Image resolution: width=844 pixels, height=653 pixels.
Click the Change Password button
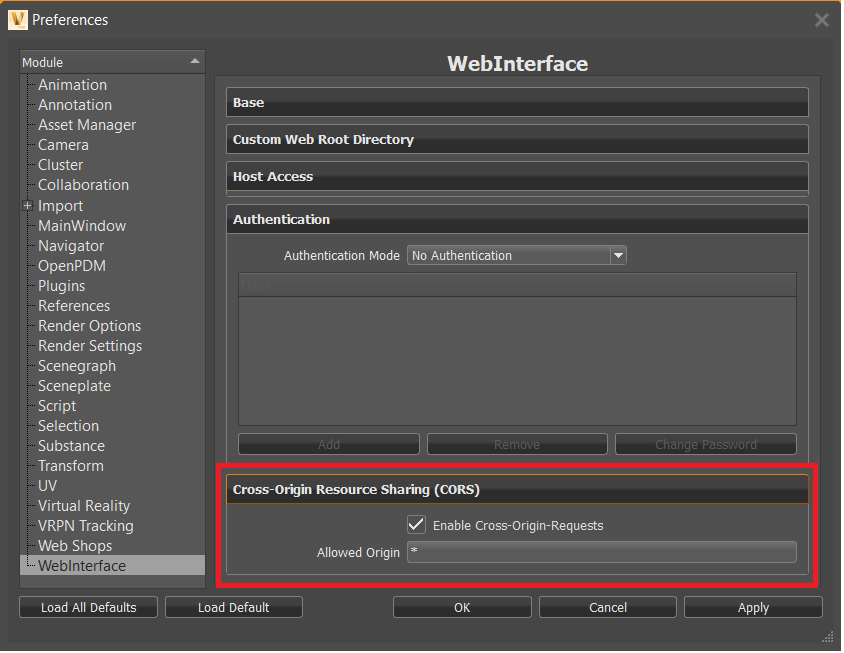point(706,445)
